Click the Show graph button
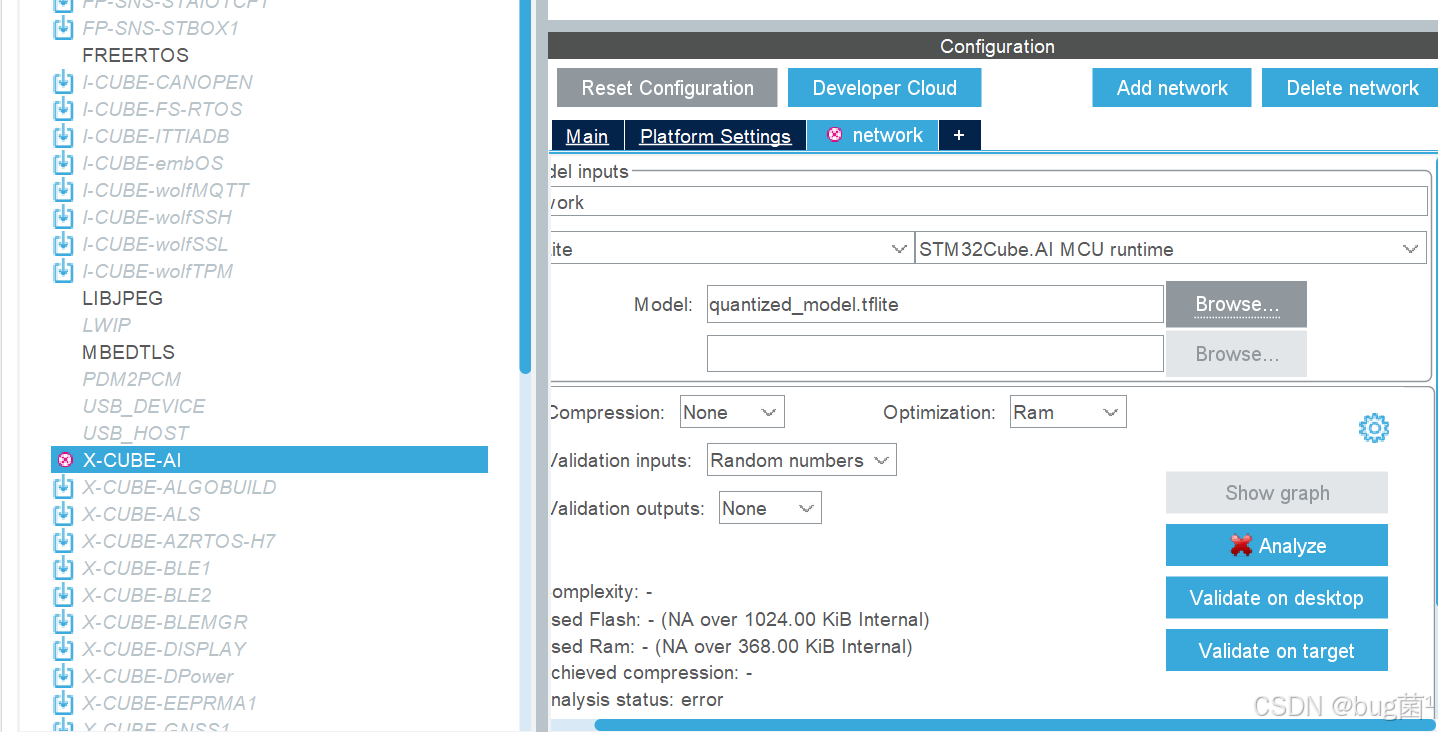1438x732 pixels. pos(1277,493)
